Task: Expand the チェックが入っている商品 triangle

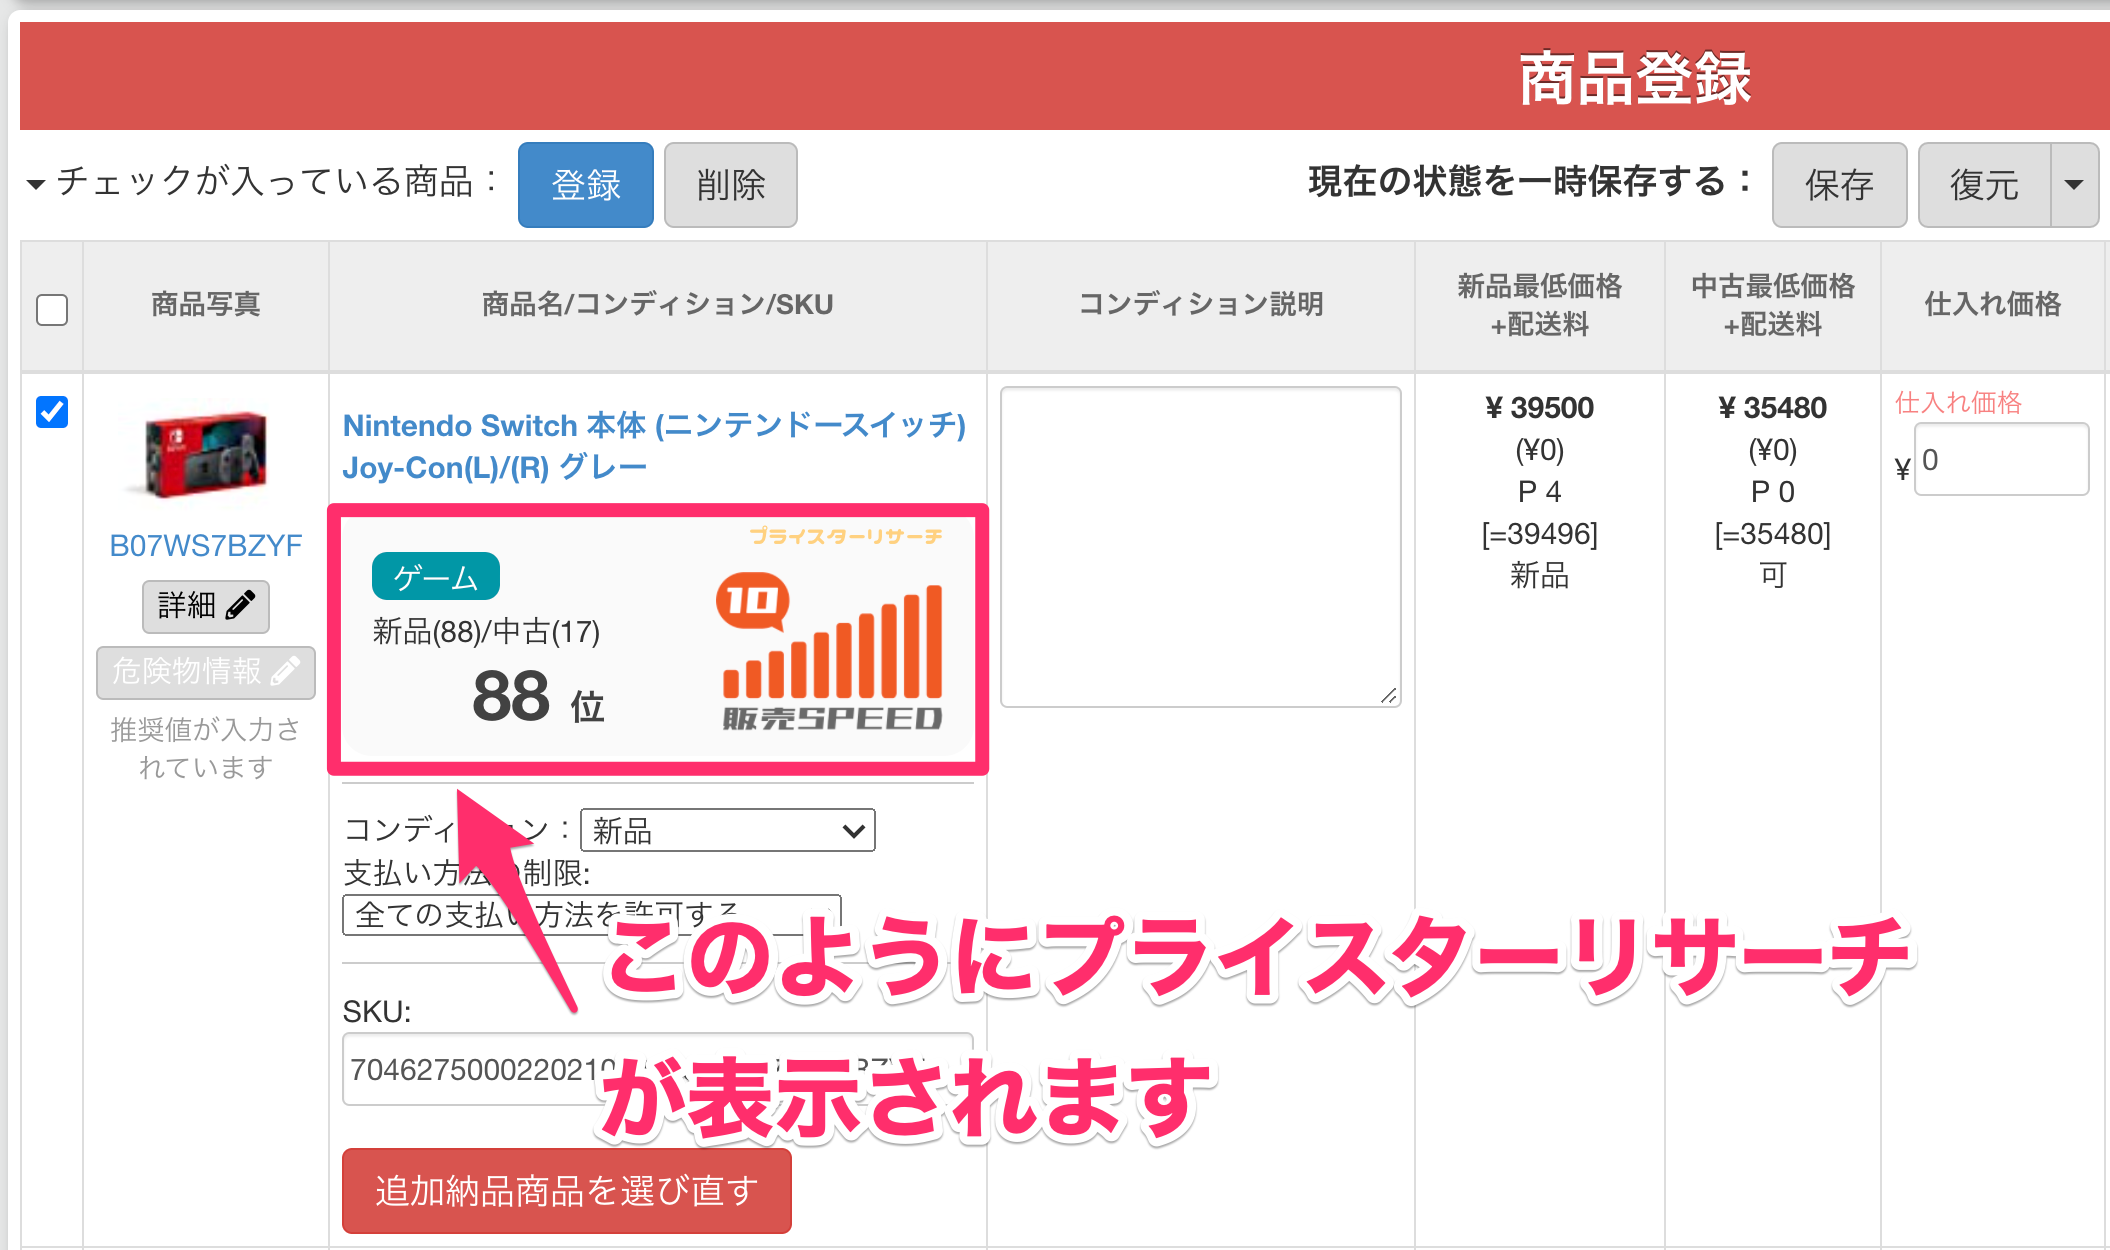Action: pos(36,184)
